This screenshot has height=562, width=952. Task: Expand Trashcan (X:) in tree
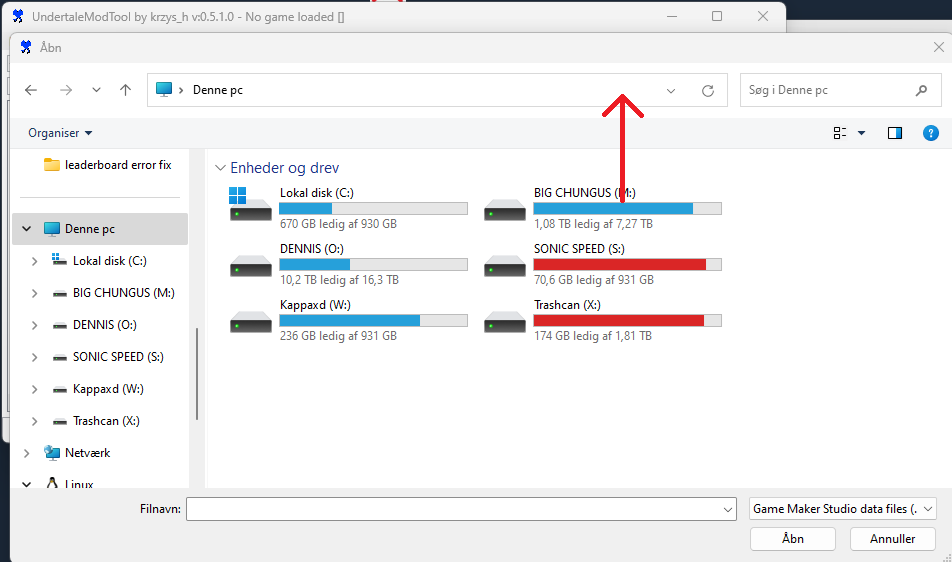35,421
